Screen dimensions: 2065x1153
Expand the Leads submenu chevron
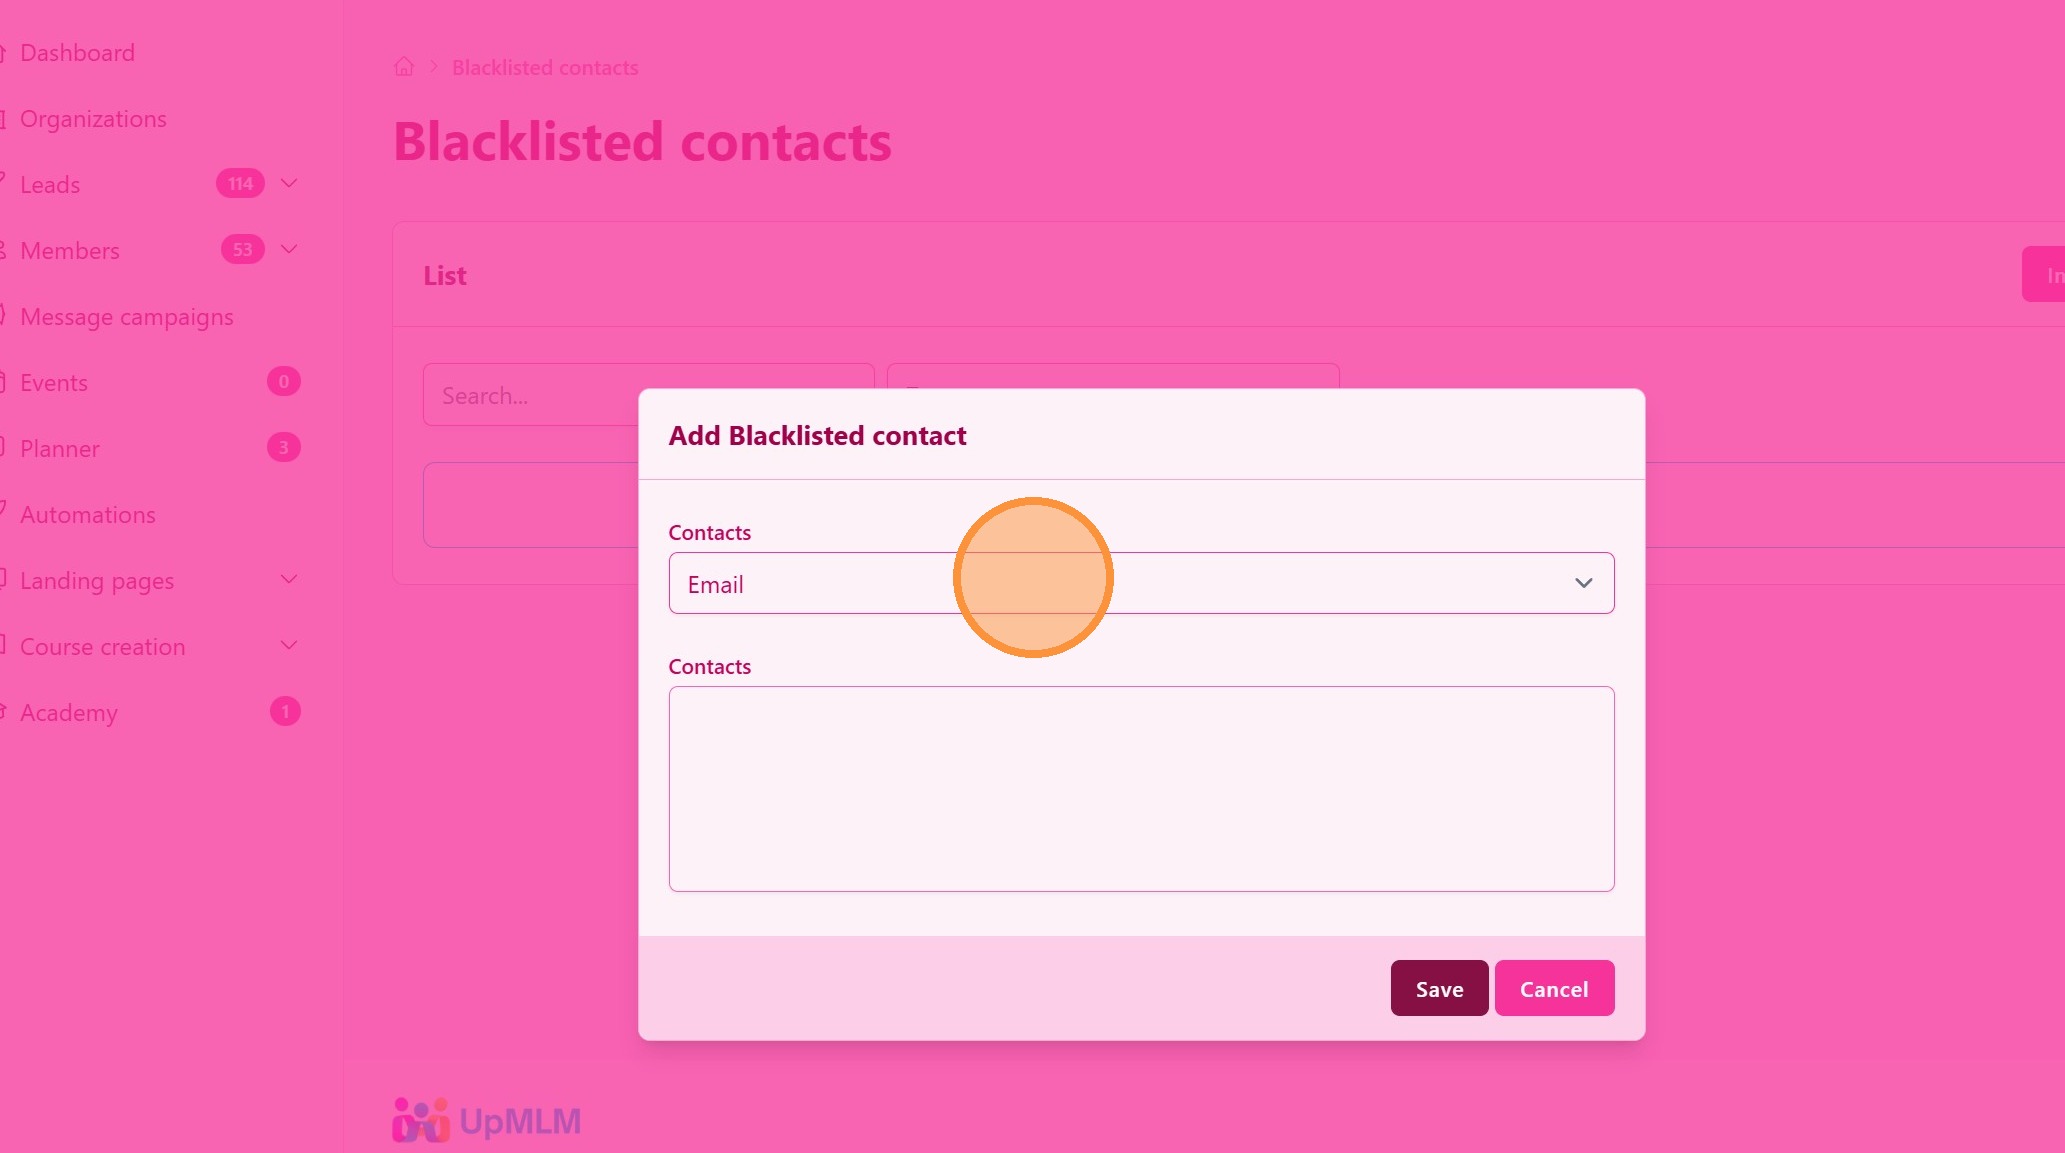(289, 184)
